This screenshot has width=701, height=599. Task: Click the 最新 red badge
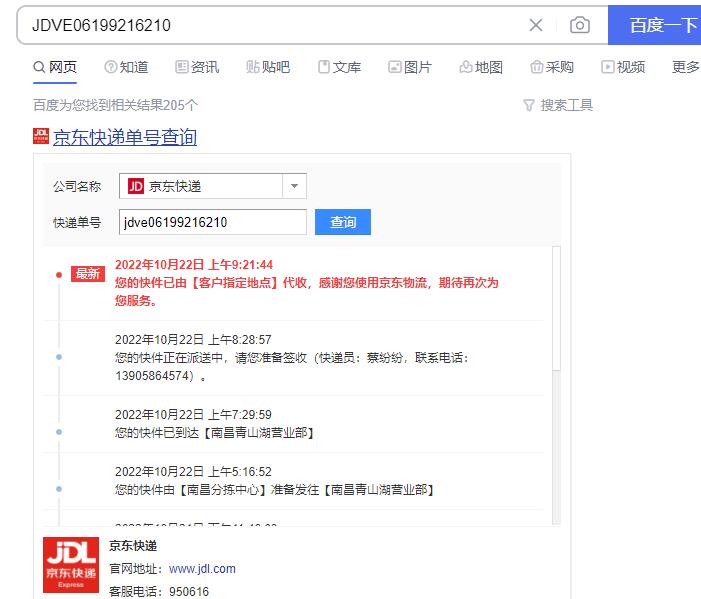[x=88, y=274]
